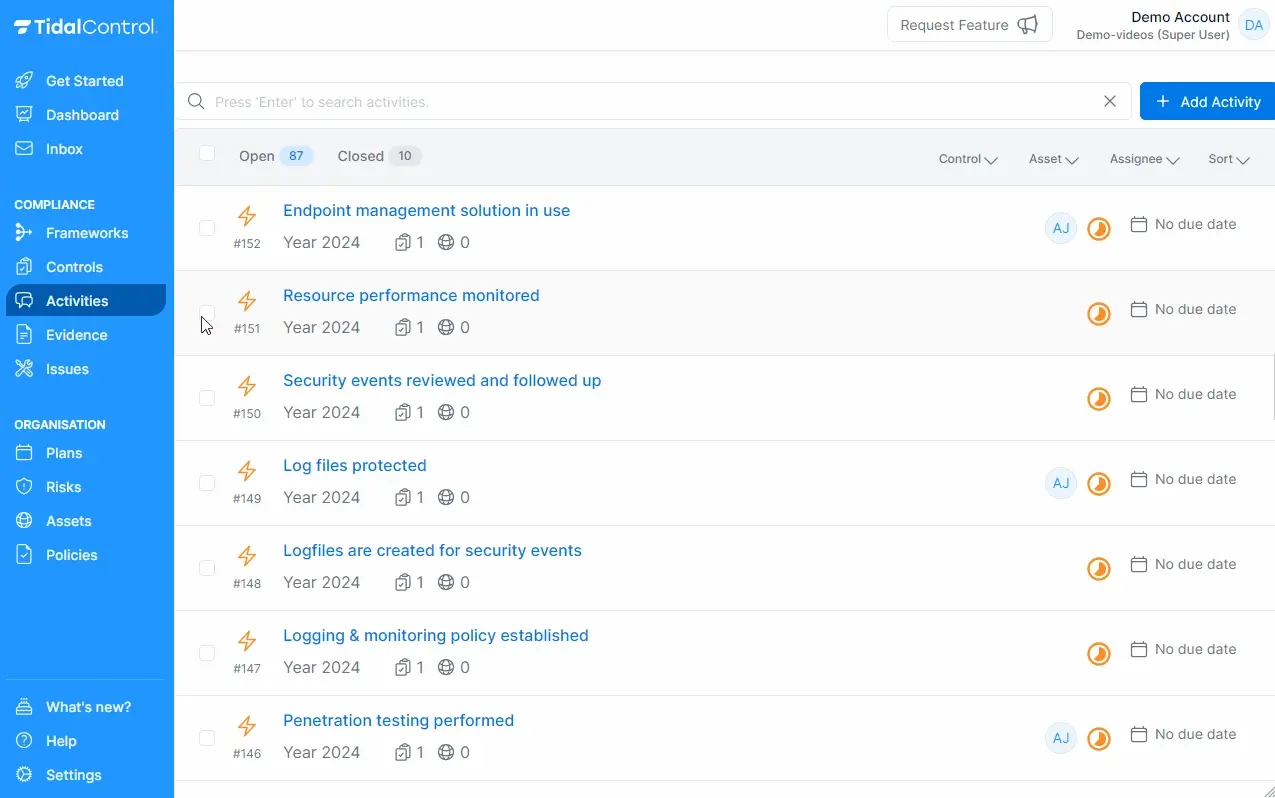Image resolution: width=1275 pixels, height=798 pixels.
Task: Switch to the Open activities tab
Action: click(276, 156)
